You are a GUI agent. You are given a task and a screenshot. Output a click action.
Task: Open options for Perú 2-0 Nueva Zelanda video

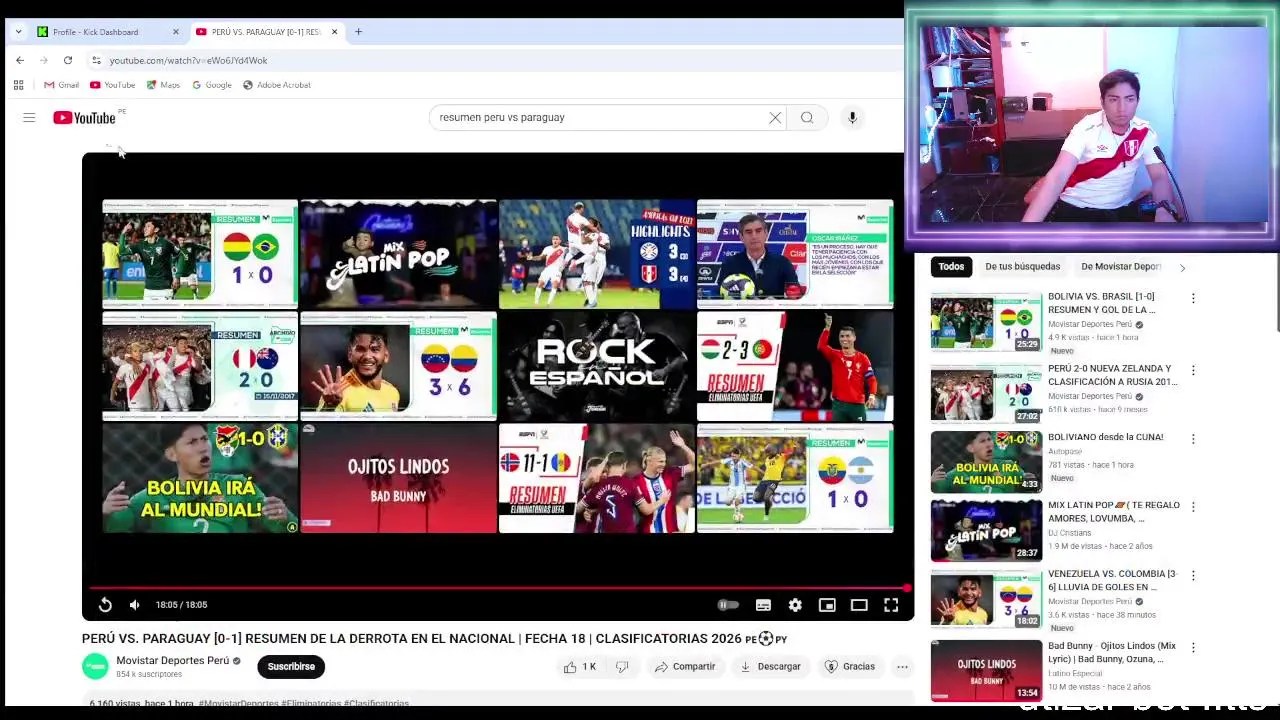[1193, 370]
